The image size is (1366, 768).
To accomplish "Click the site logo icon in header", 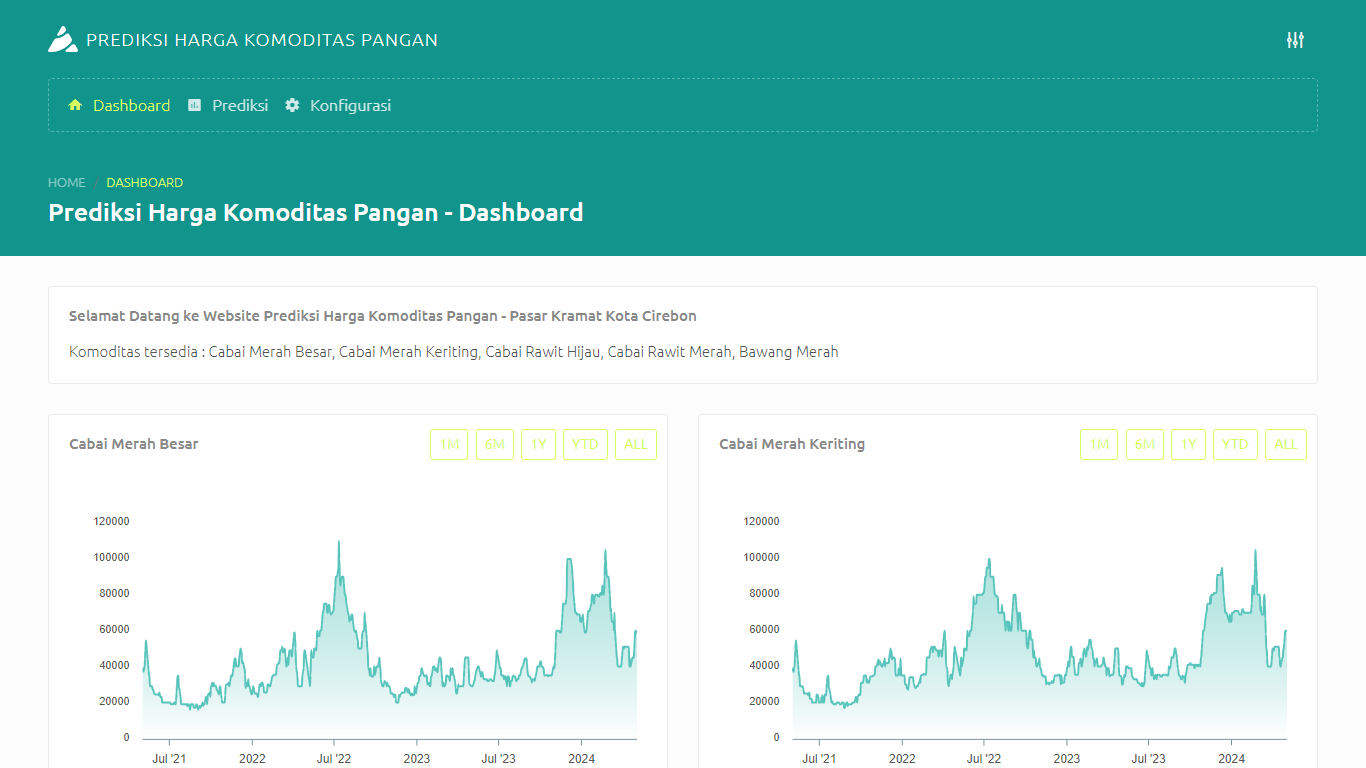I will 62,40.
